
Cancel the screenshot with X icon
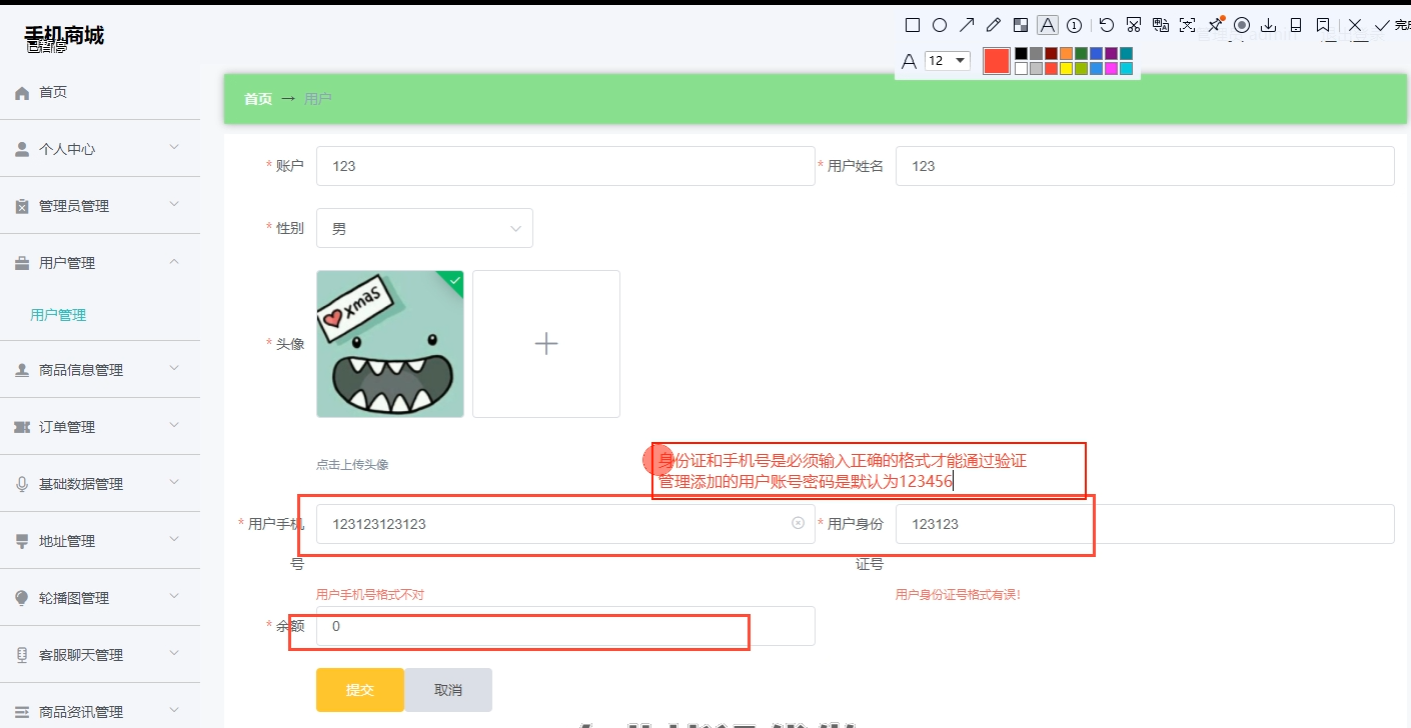point(1355,25)
